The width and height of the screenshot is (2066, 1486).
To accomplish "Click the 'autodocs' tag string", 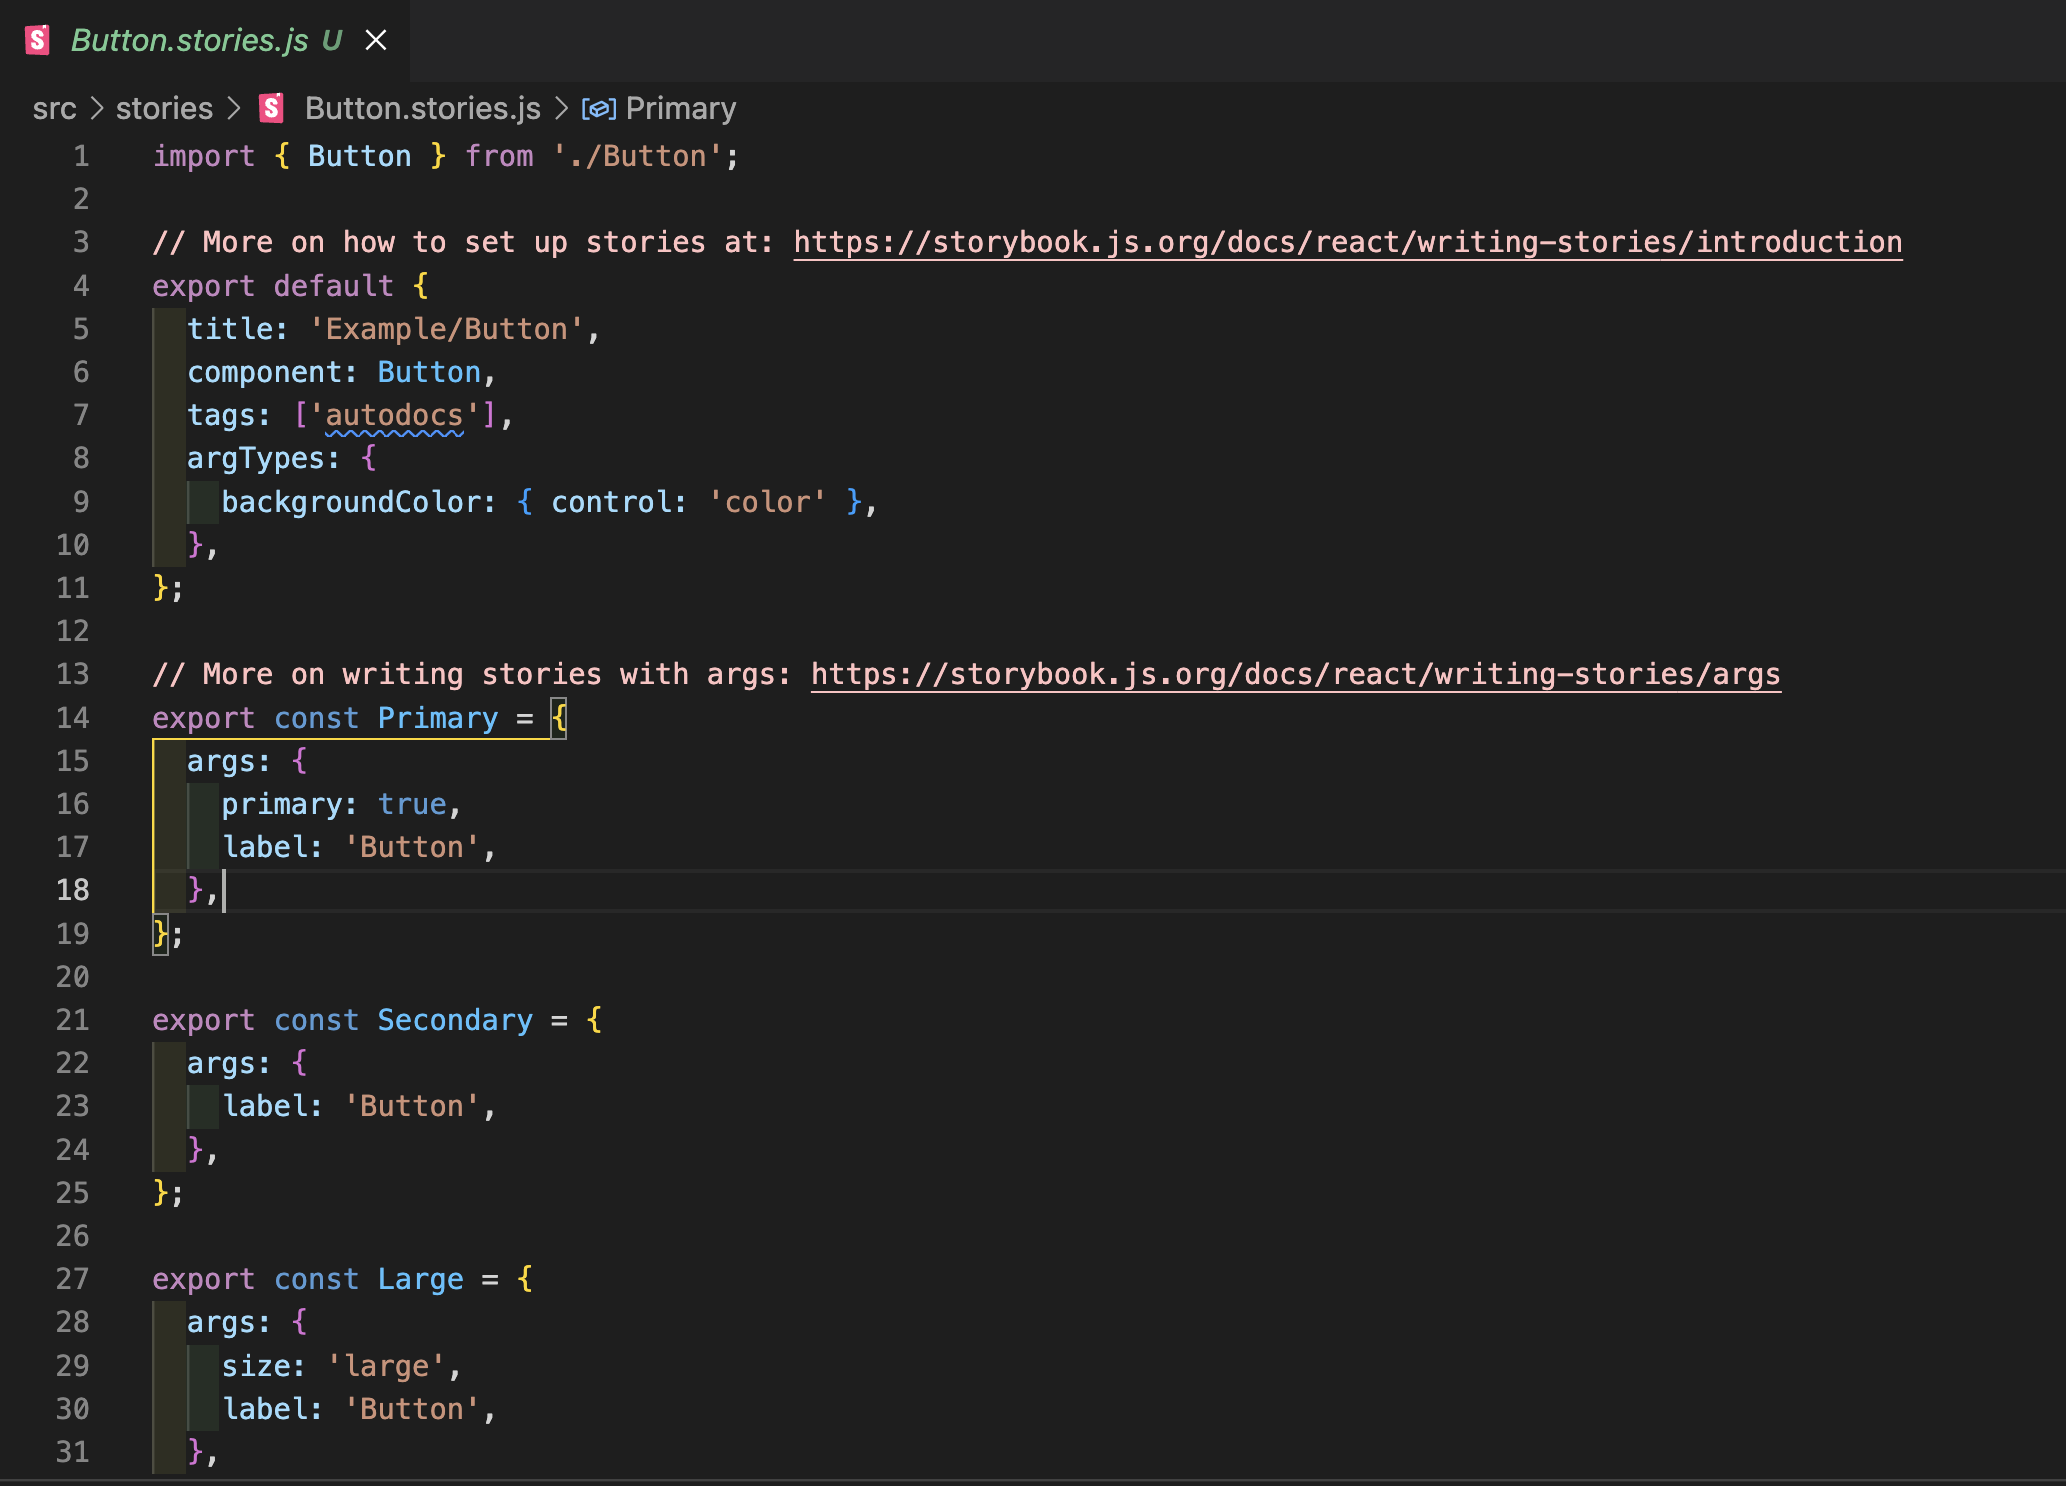I will (x=394, y=415).
